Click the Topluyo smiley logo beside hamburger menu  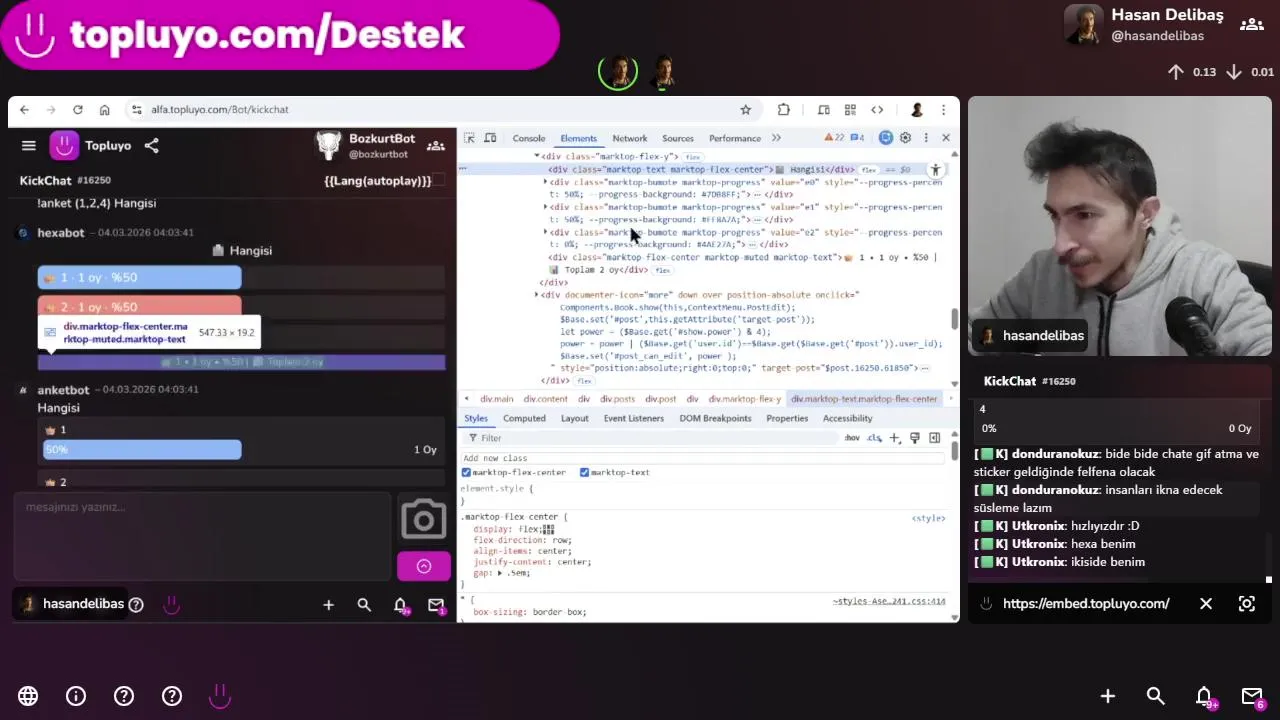point(64,146)
